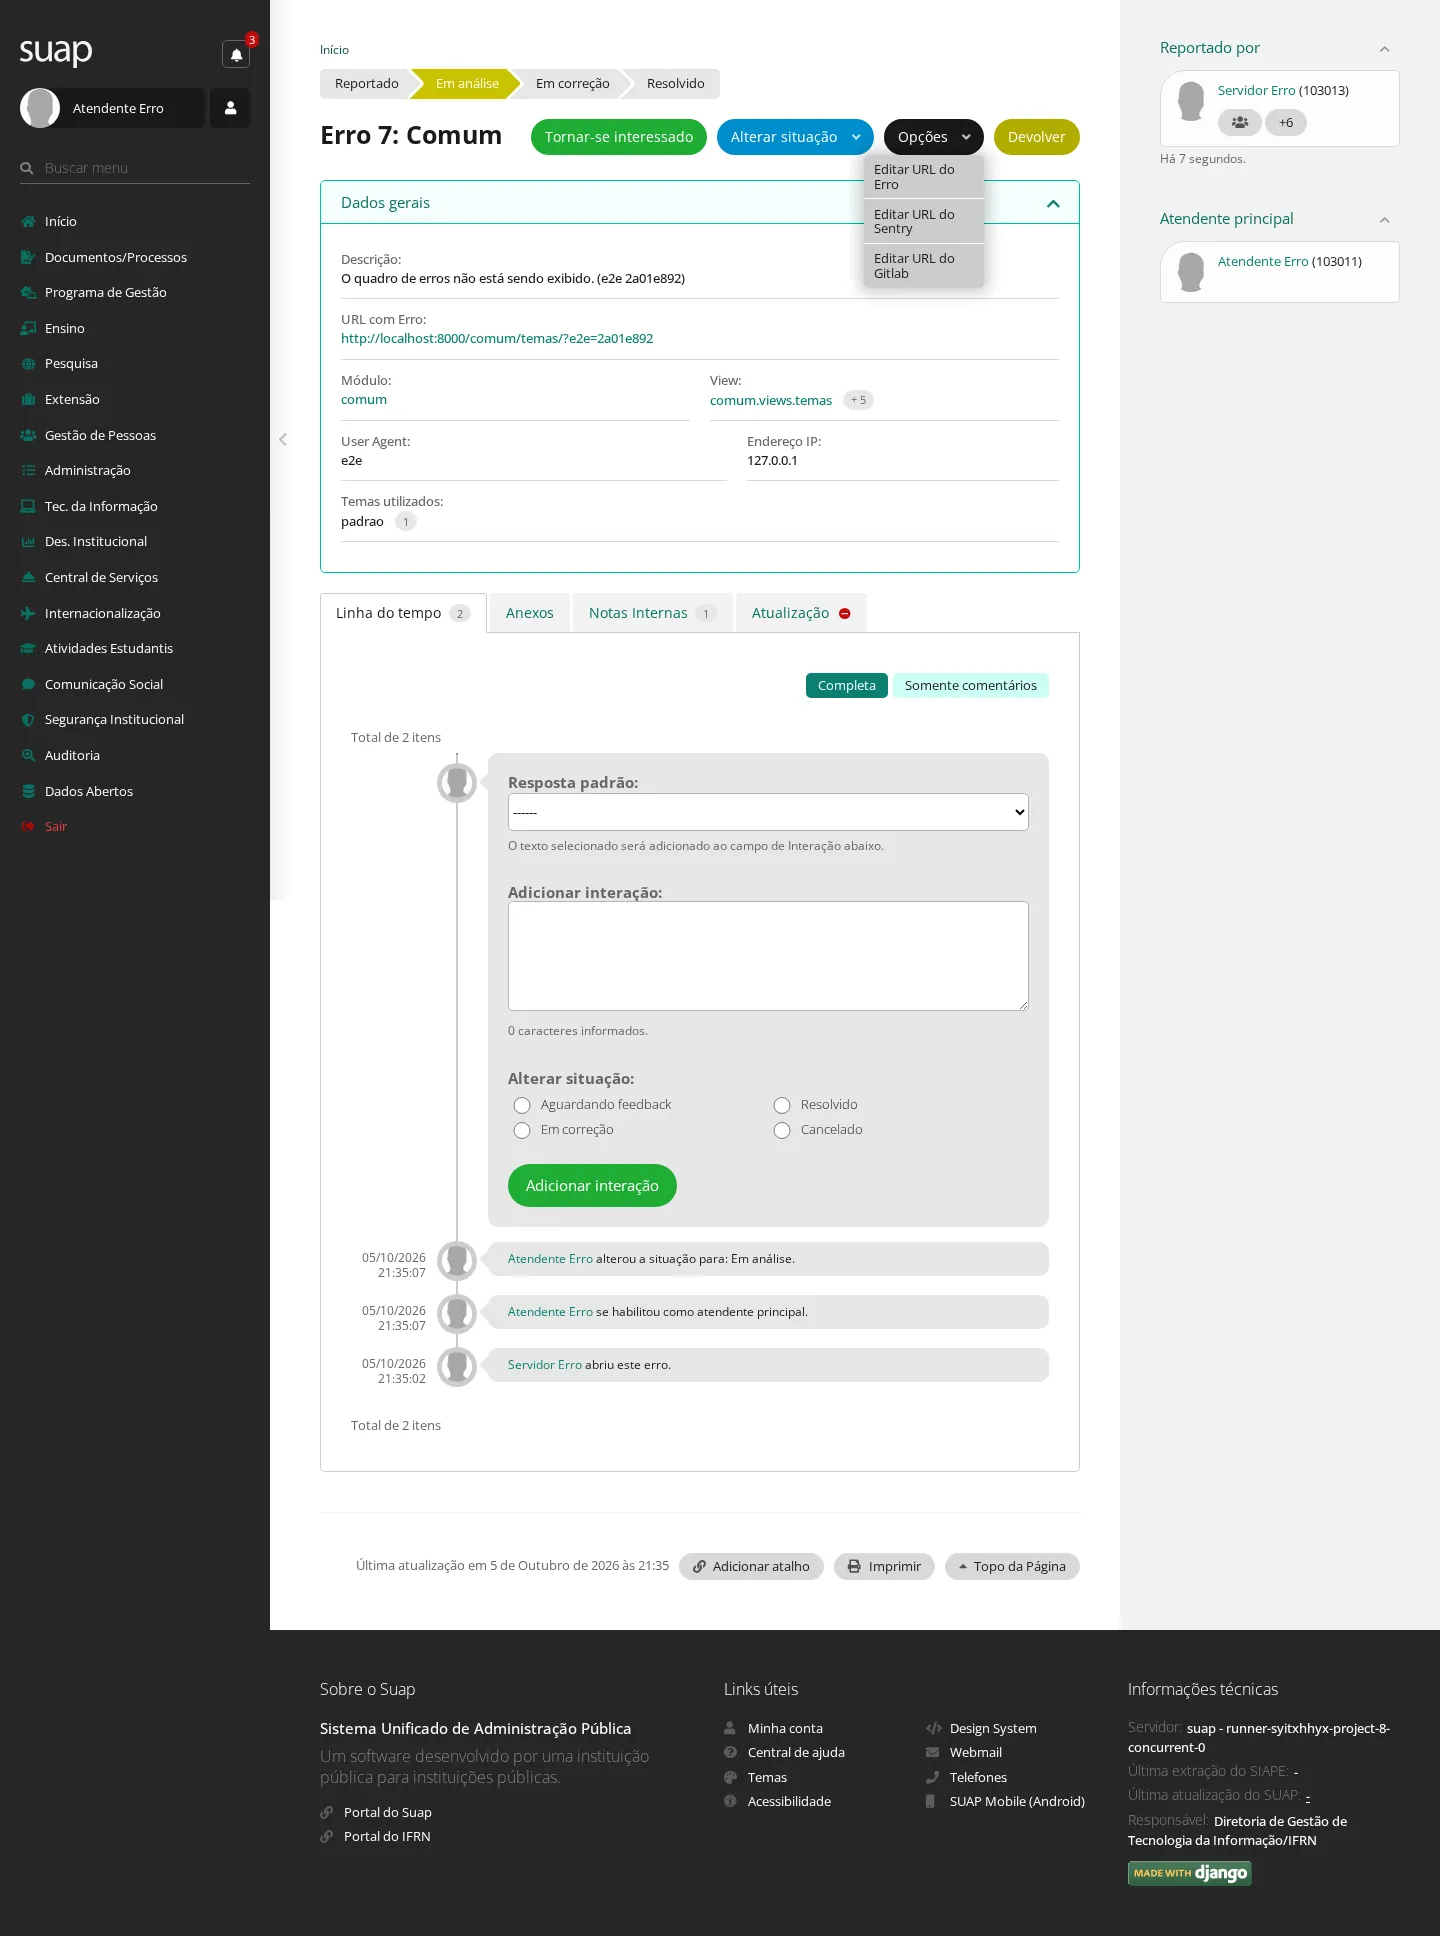Switch timeline to Somente comentários

tap(970, 685)
